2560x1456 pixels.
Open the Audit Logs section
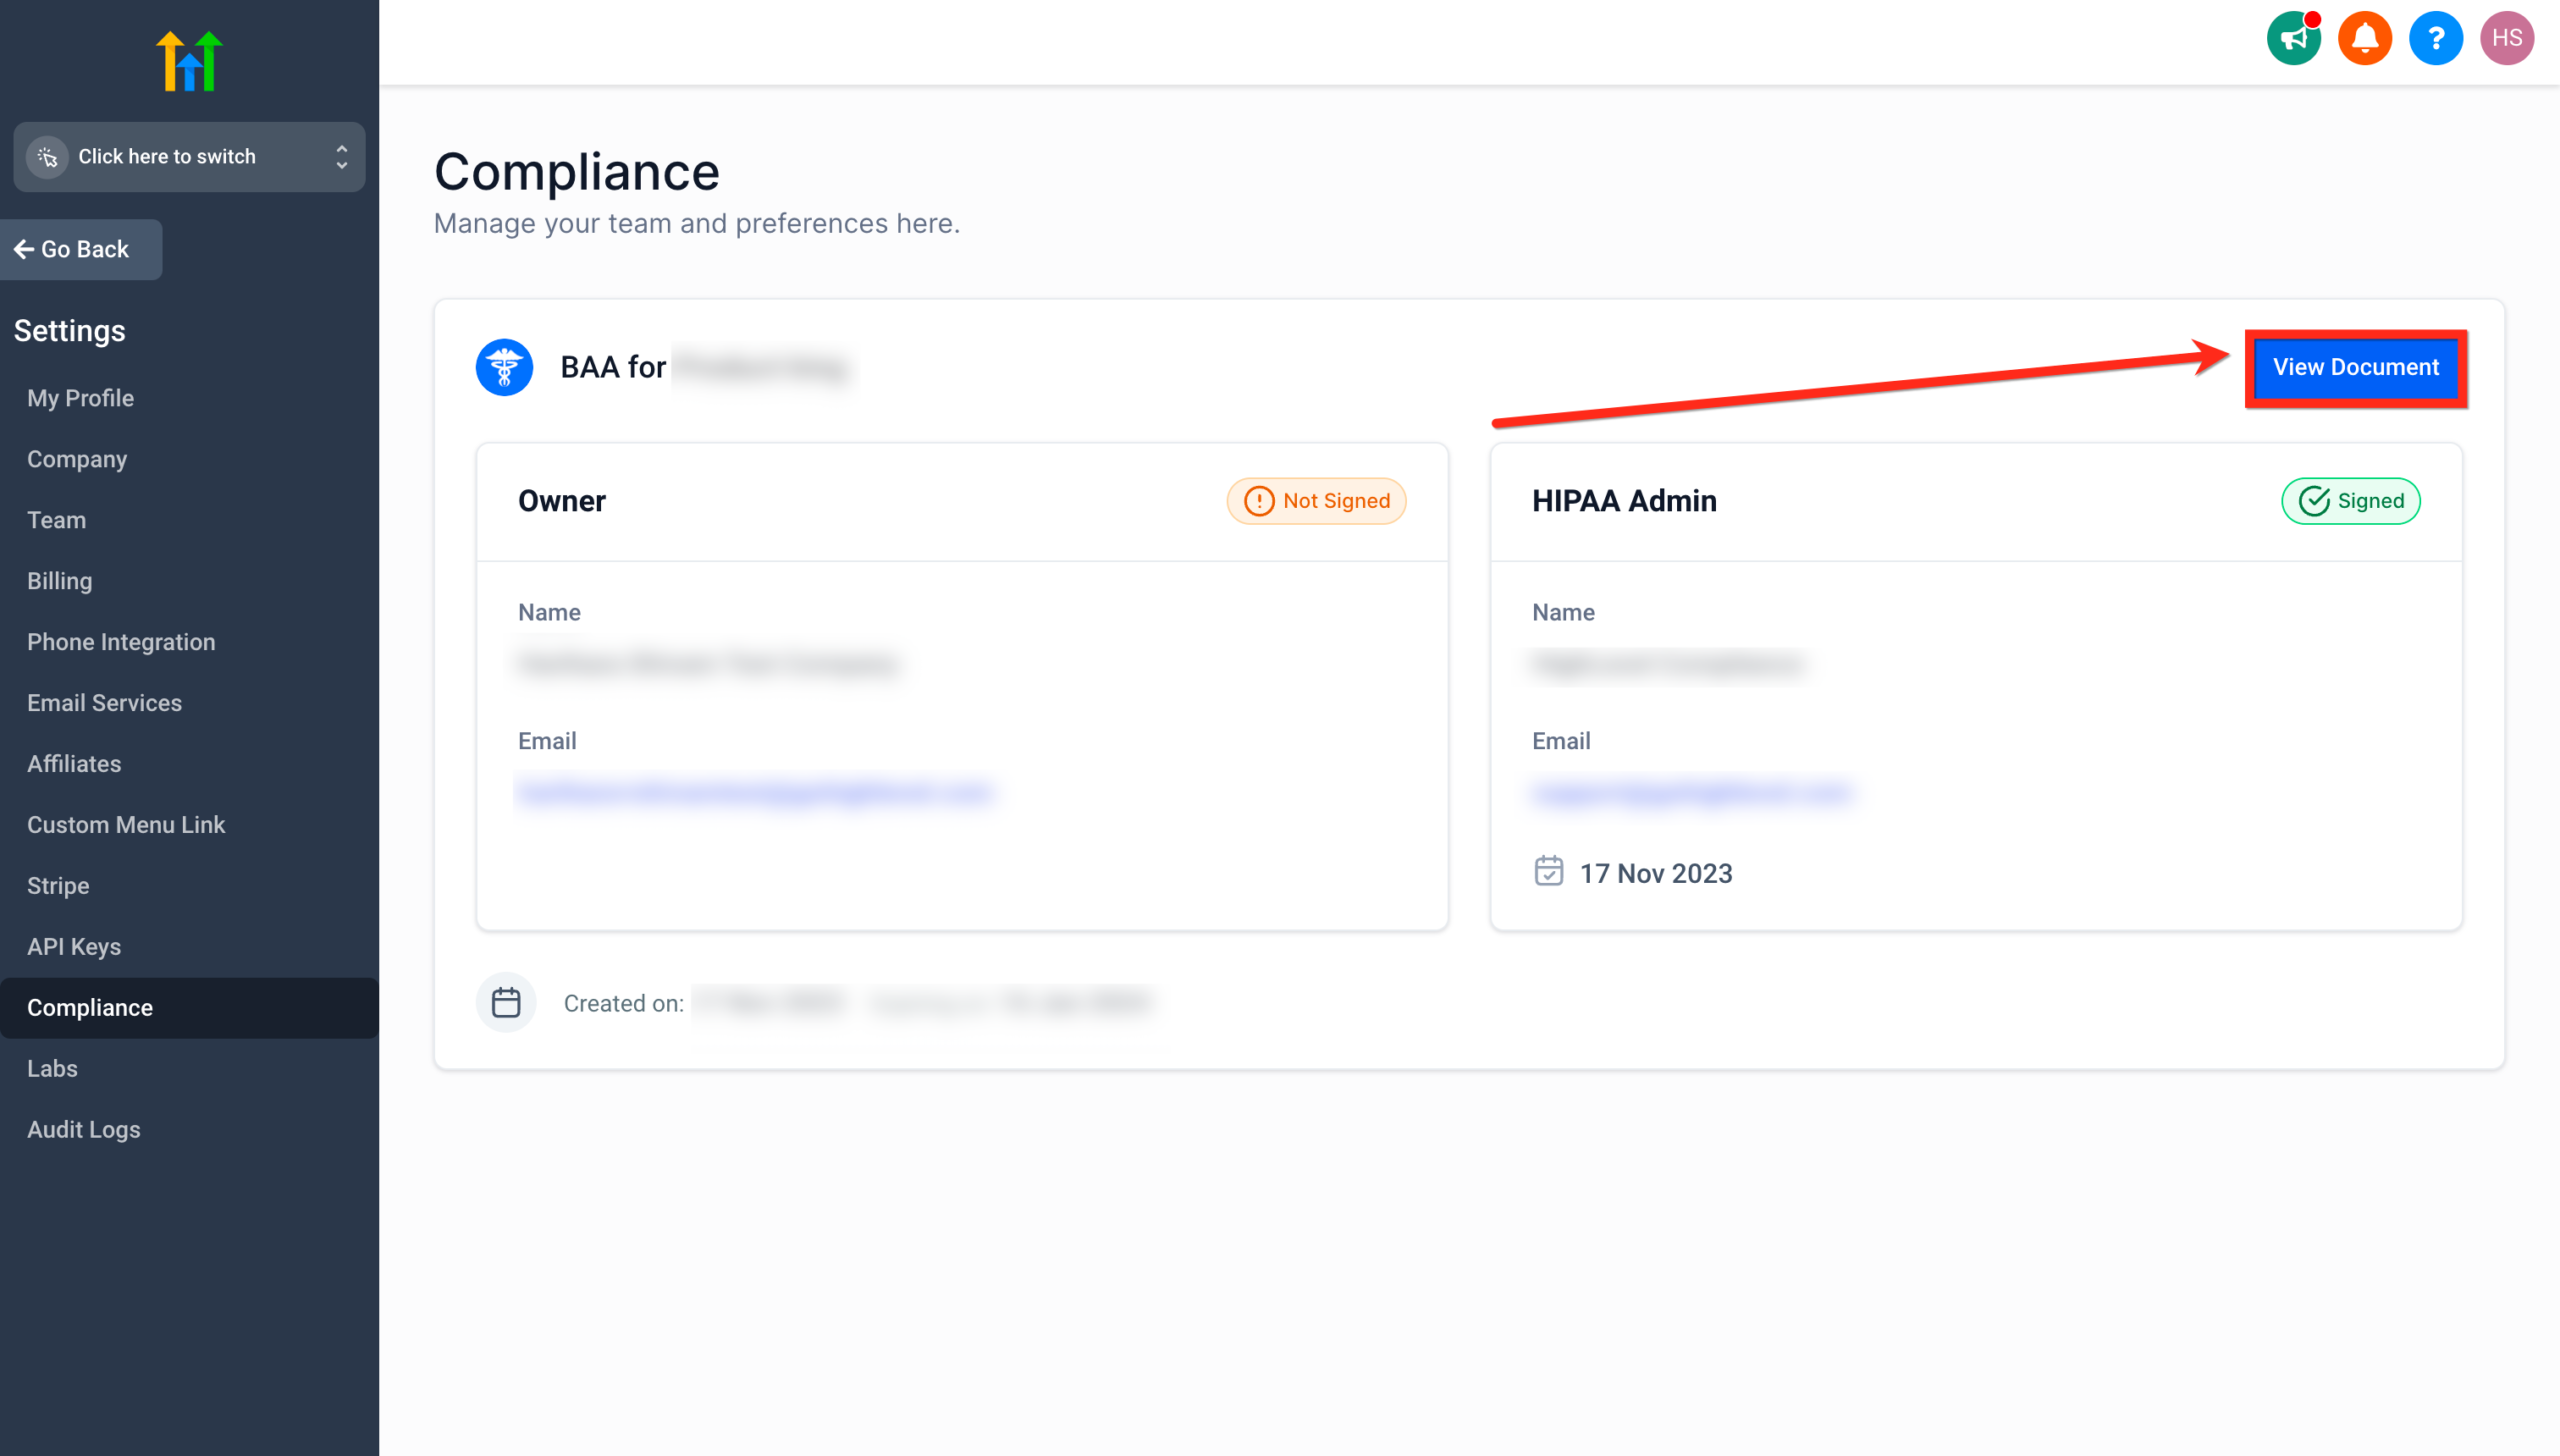tap(84, 1129)
